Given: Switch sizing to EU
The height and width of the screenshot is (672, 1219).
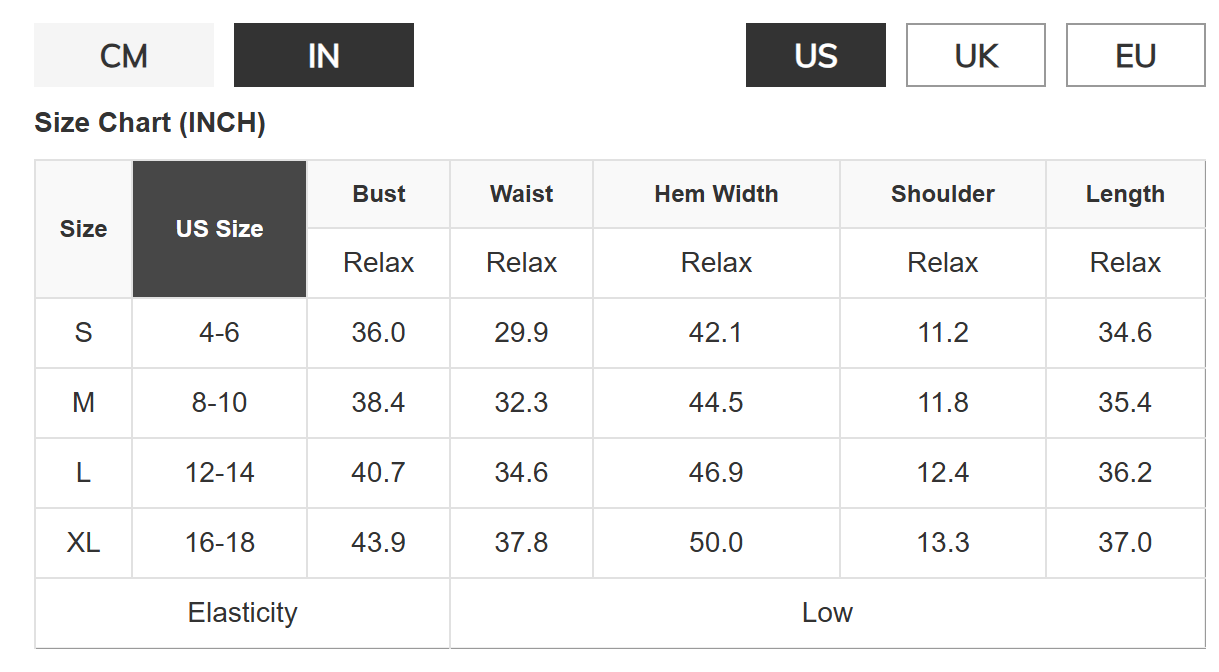Looking at the screenshot, I should [1135, 56].
